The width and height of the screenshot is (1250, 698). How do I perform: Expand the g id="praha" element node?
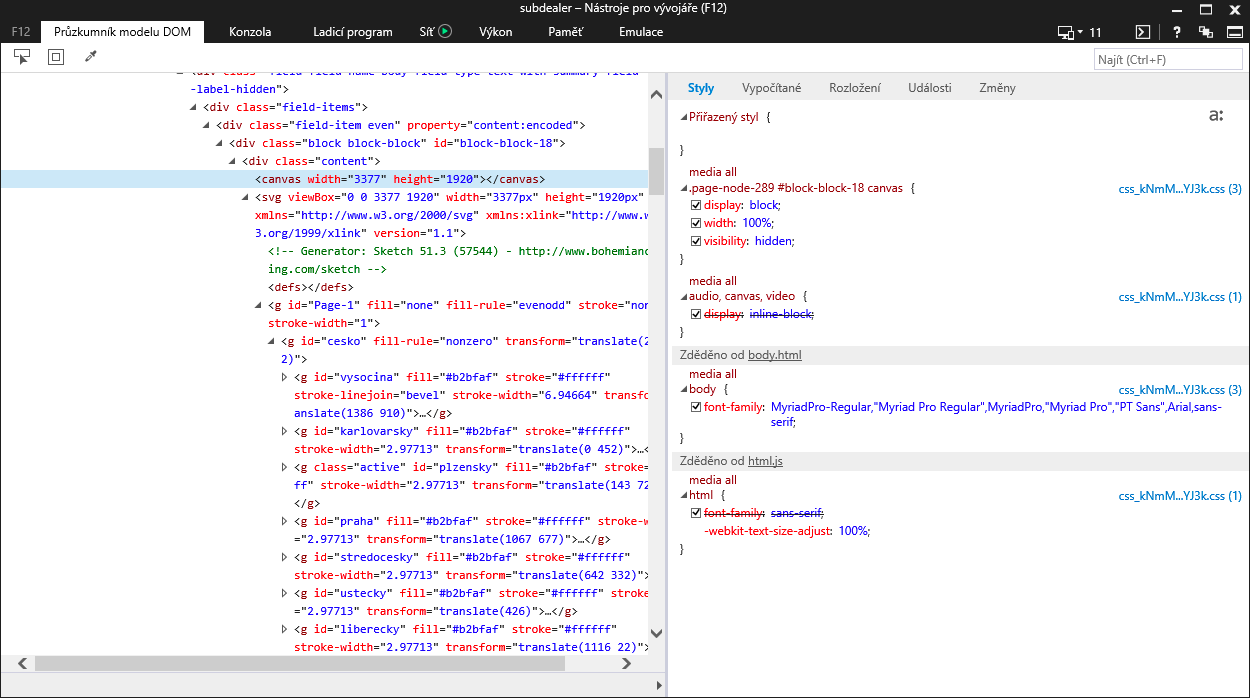click(x=285, y=521)
